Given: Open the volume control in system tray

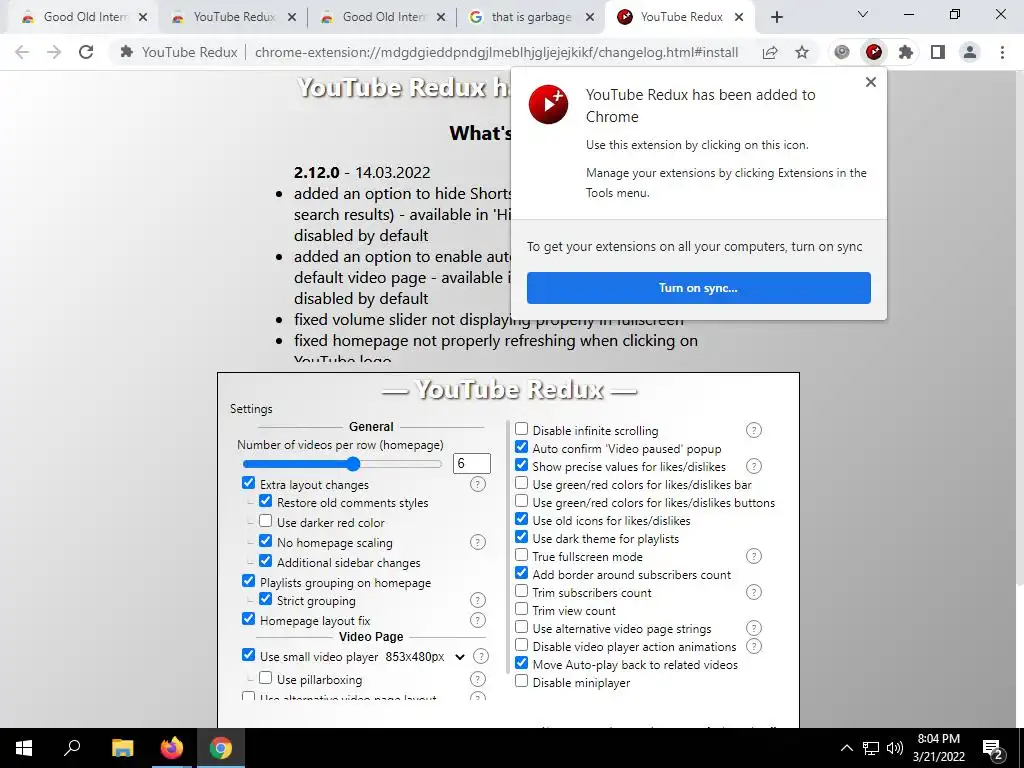Looking at the screenshot, I should [895, 748].
